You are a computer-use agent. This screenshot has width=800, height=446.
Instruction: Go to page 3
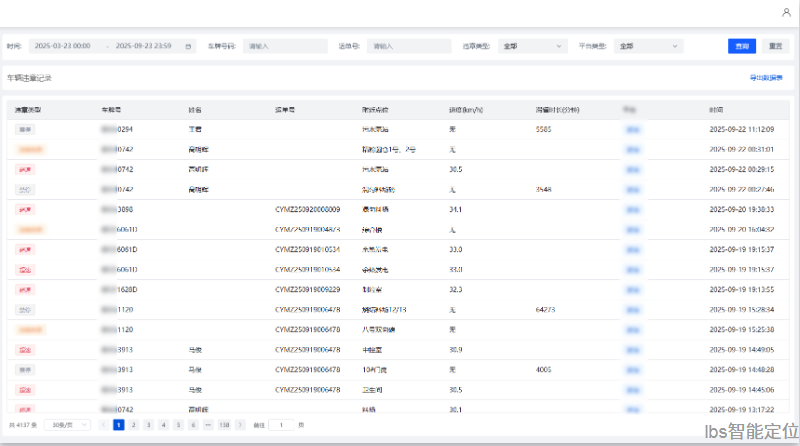[x=148, y=425]
